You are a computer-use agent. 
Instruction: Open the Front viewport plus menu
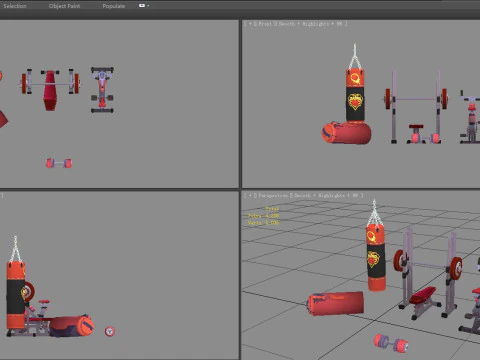[250, 24]
